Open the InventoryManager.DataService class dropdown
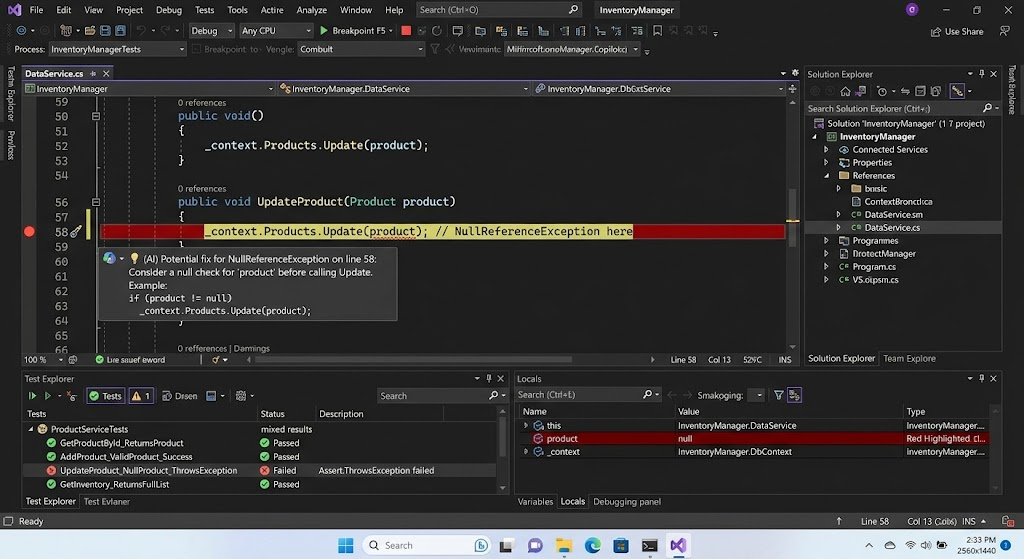1024x559 pixels. pos(404,89)
